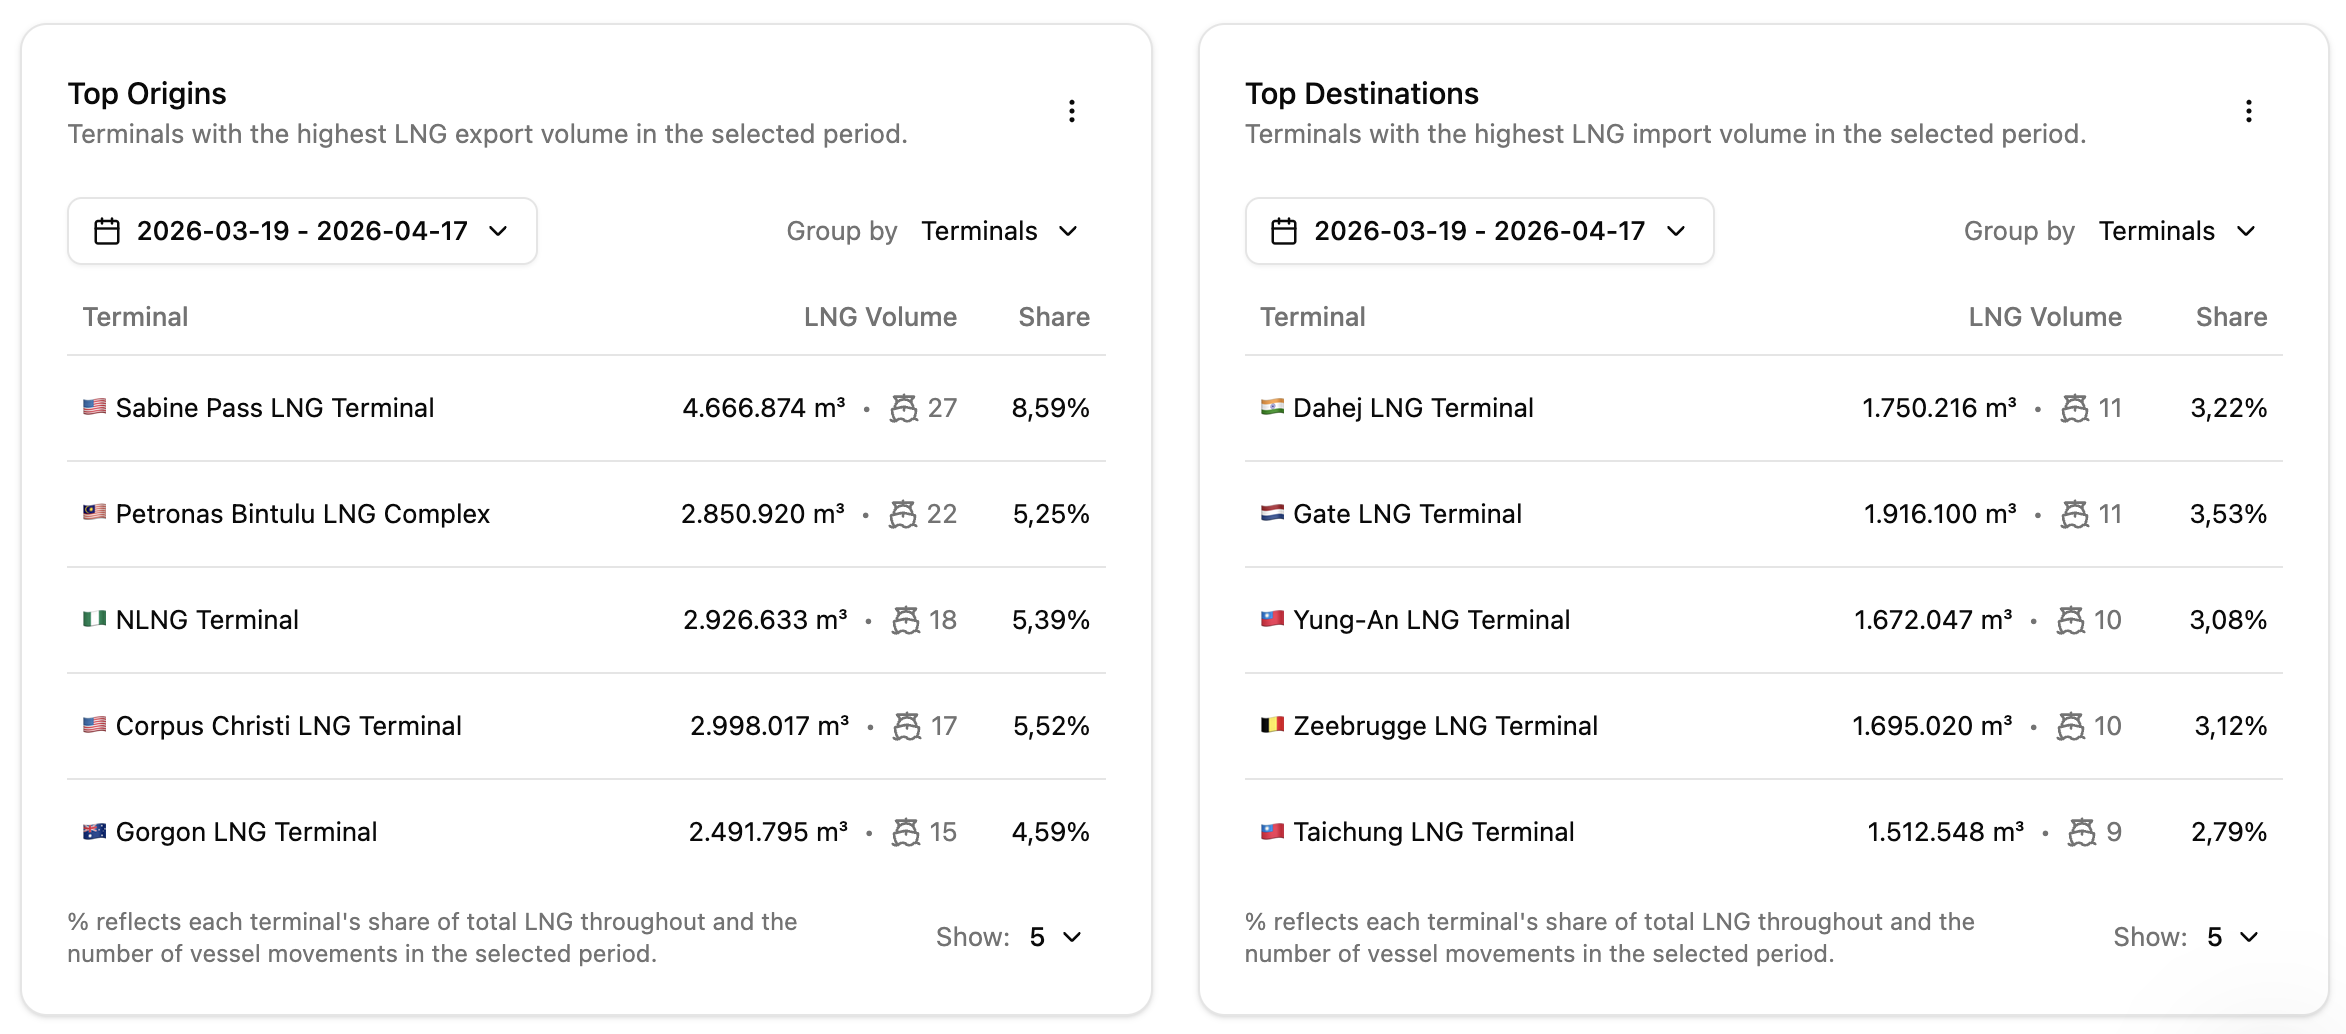Viewport: 2346px width, 1034px height.
Task: Open the Group by Terminals dropdown in Top Destinations
Action: pos(2177,231)
